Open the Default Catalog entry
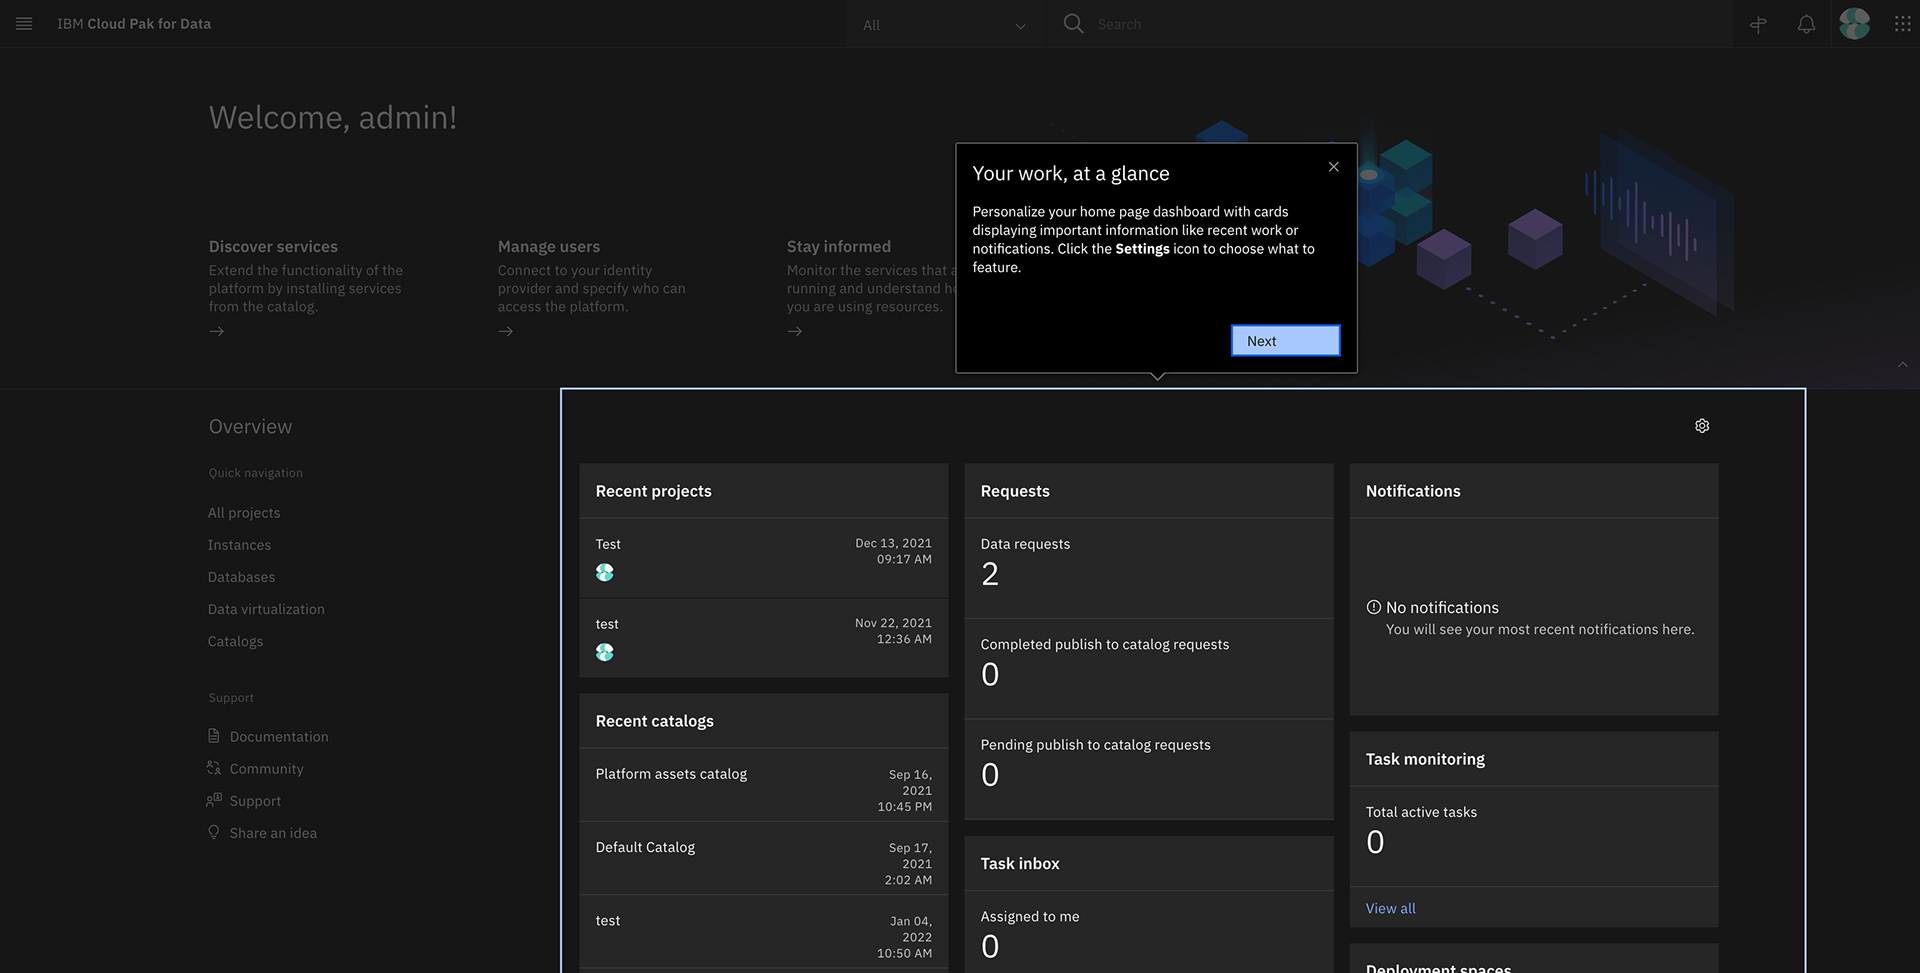 pyautogui.click(x=763, y=858)
